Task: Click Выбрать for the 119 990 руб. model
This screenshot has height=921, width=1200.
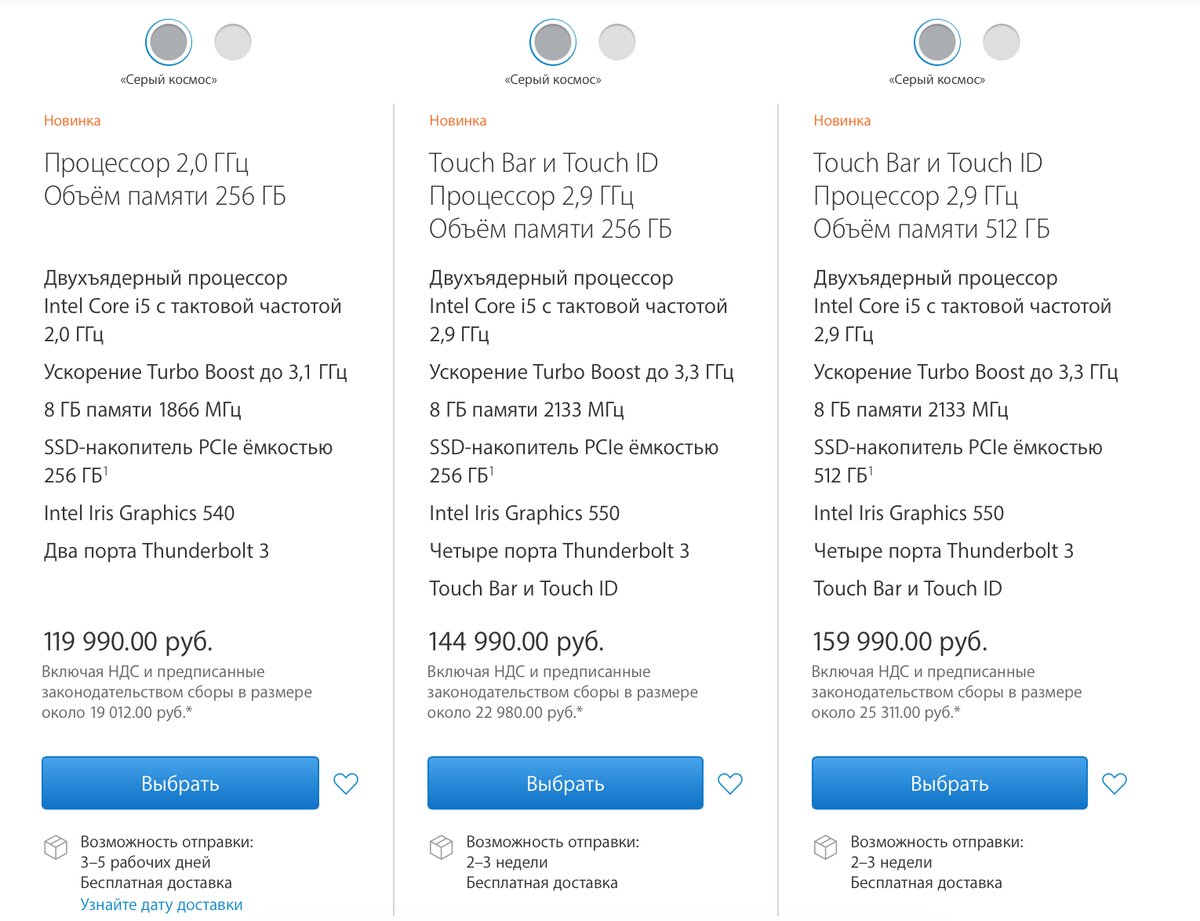Action: click(180, 783)
